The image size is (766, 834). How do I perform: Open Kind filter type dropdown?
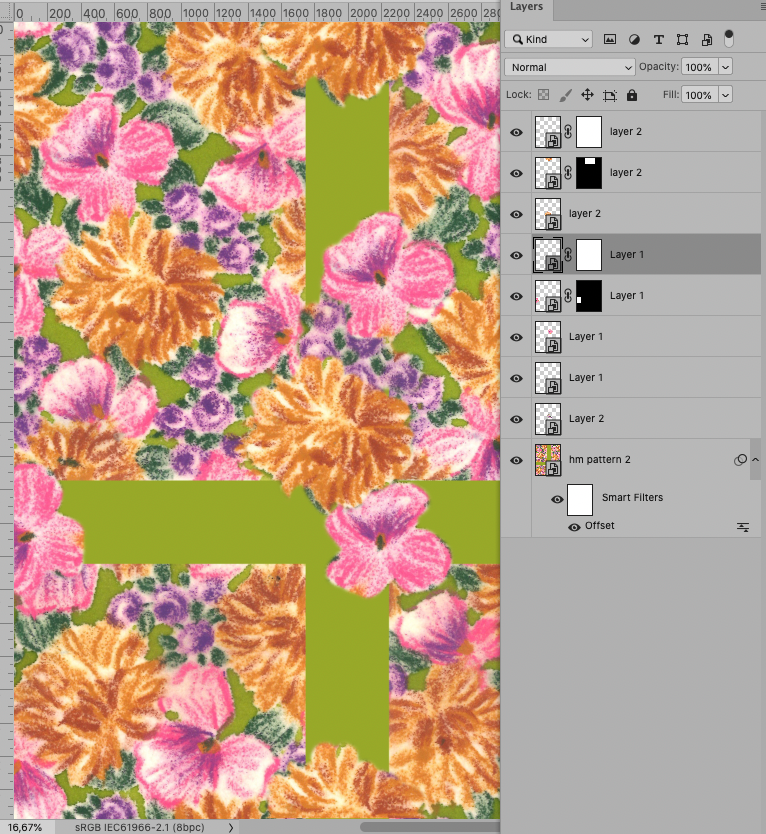point(548,39)
